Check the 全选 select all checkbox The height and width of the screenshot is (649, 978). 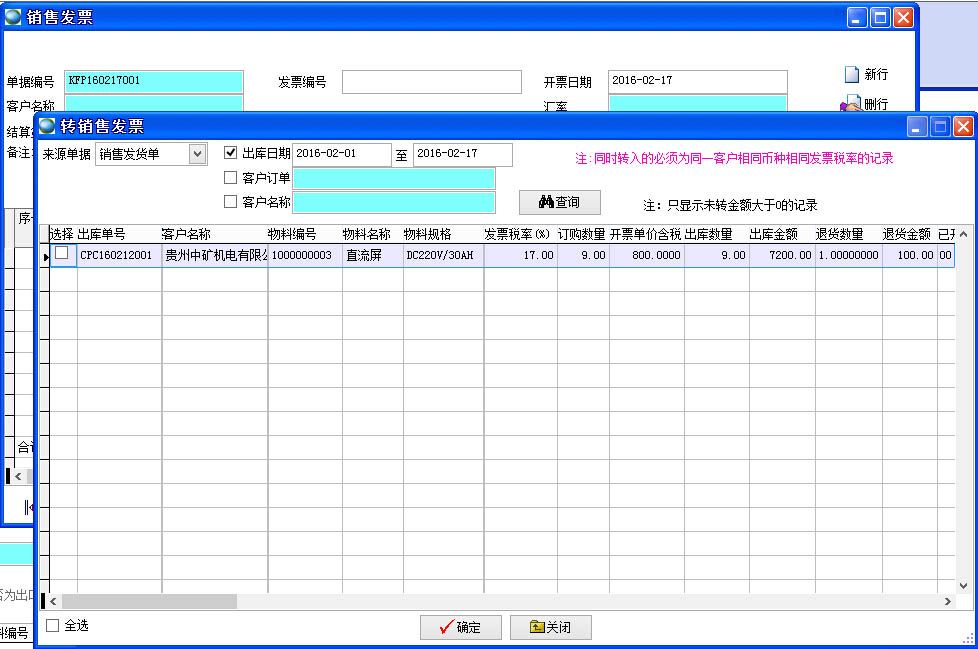(x=53, y=625)
